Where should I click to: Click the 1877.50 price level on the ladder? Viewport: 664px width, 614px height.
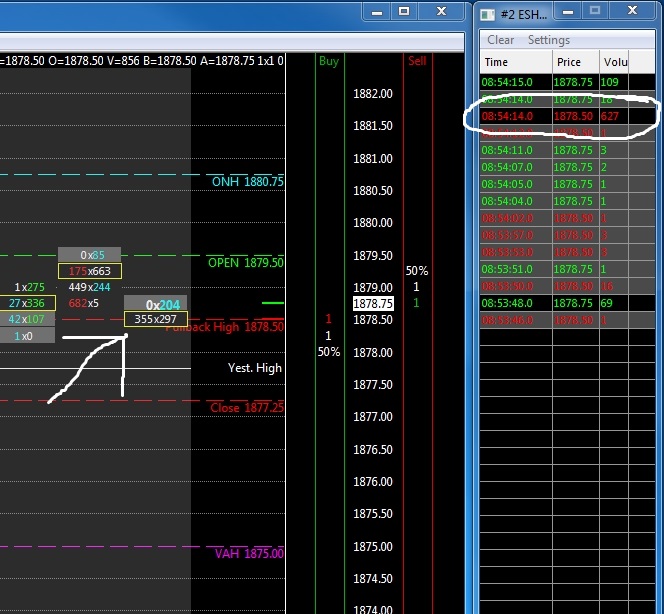373,384
